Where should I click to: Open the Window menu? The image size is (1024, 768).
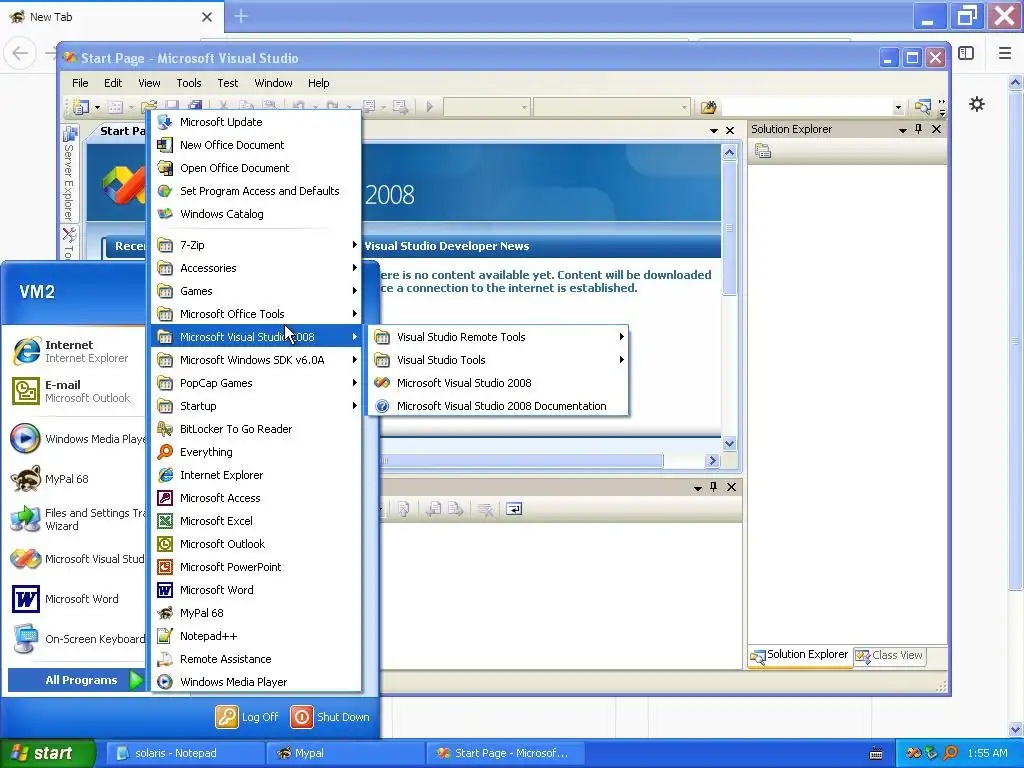(273, 83)
